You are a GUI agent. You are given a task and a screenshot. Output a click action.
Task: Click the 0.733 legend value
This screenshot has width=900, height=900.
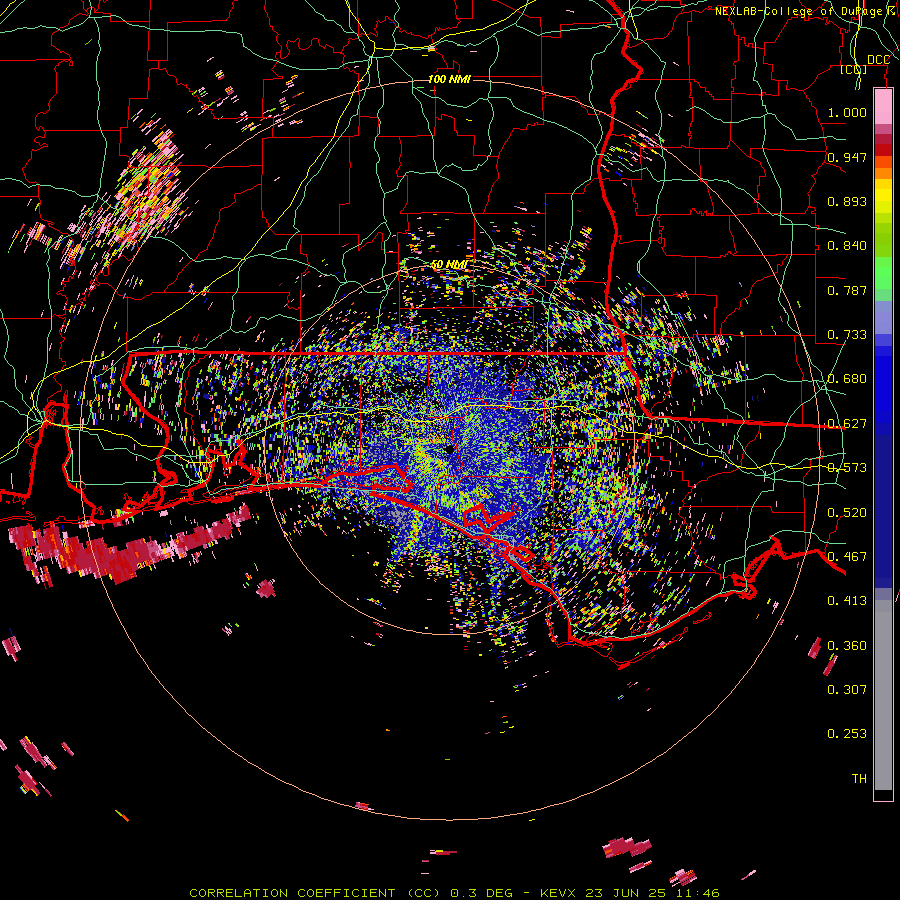847,335
